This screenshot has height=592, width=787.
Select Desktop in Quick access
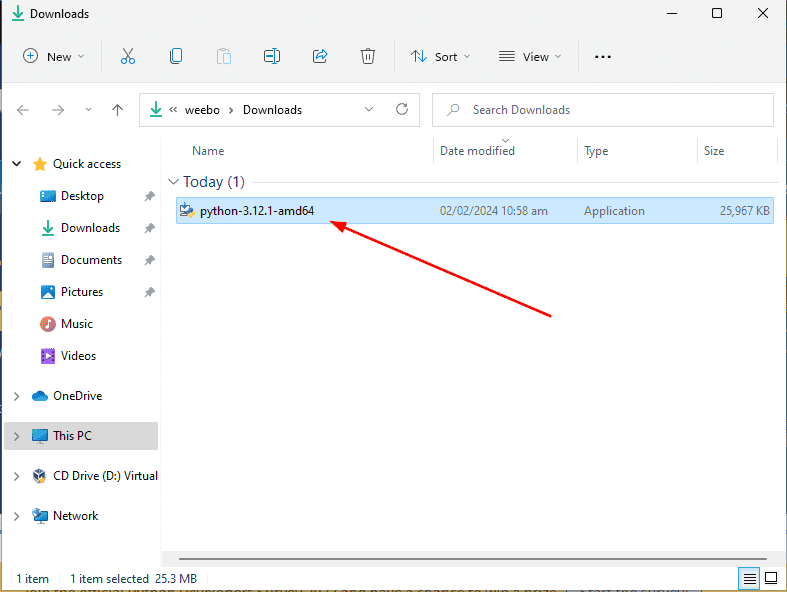[x=82, y=196]
